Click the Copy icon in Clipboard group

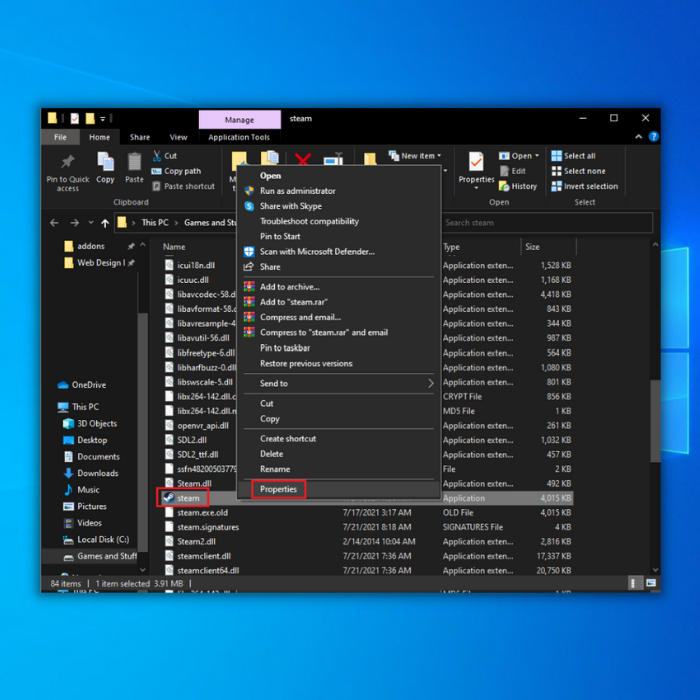(105, 162)
